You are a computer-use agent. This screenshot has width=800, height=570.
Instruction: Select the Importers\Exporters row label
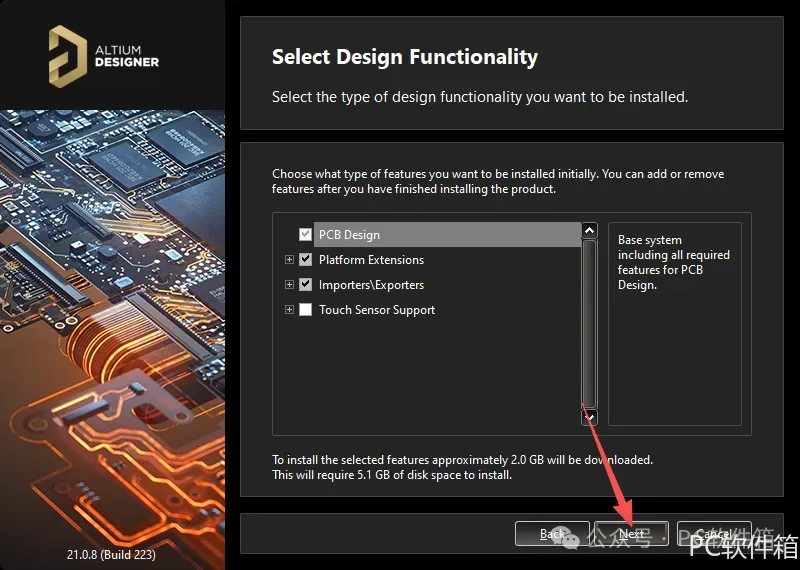pyautogui.click(x=371, y=285)
